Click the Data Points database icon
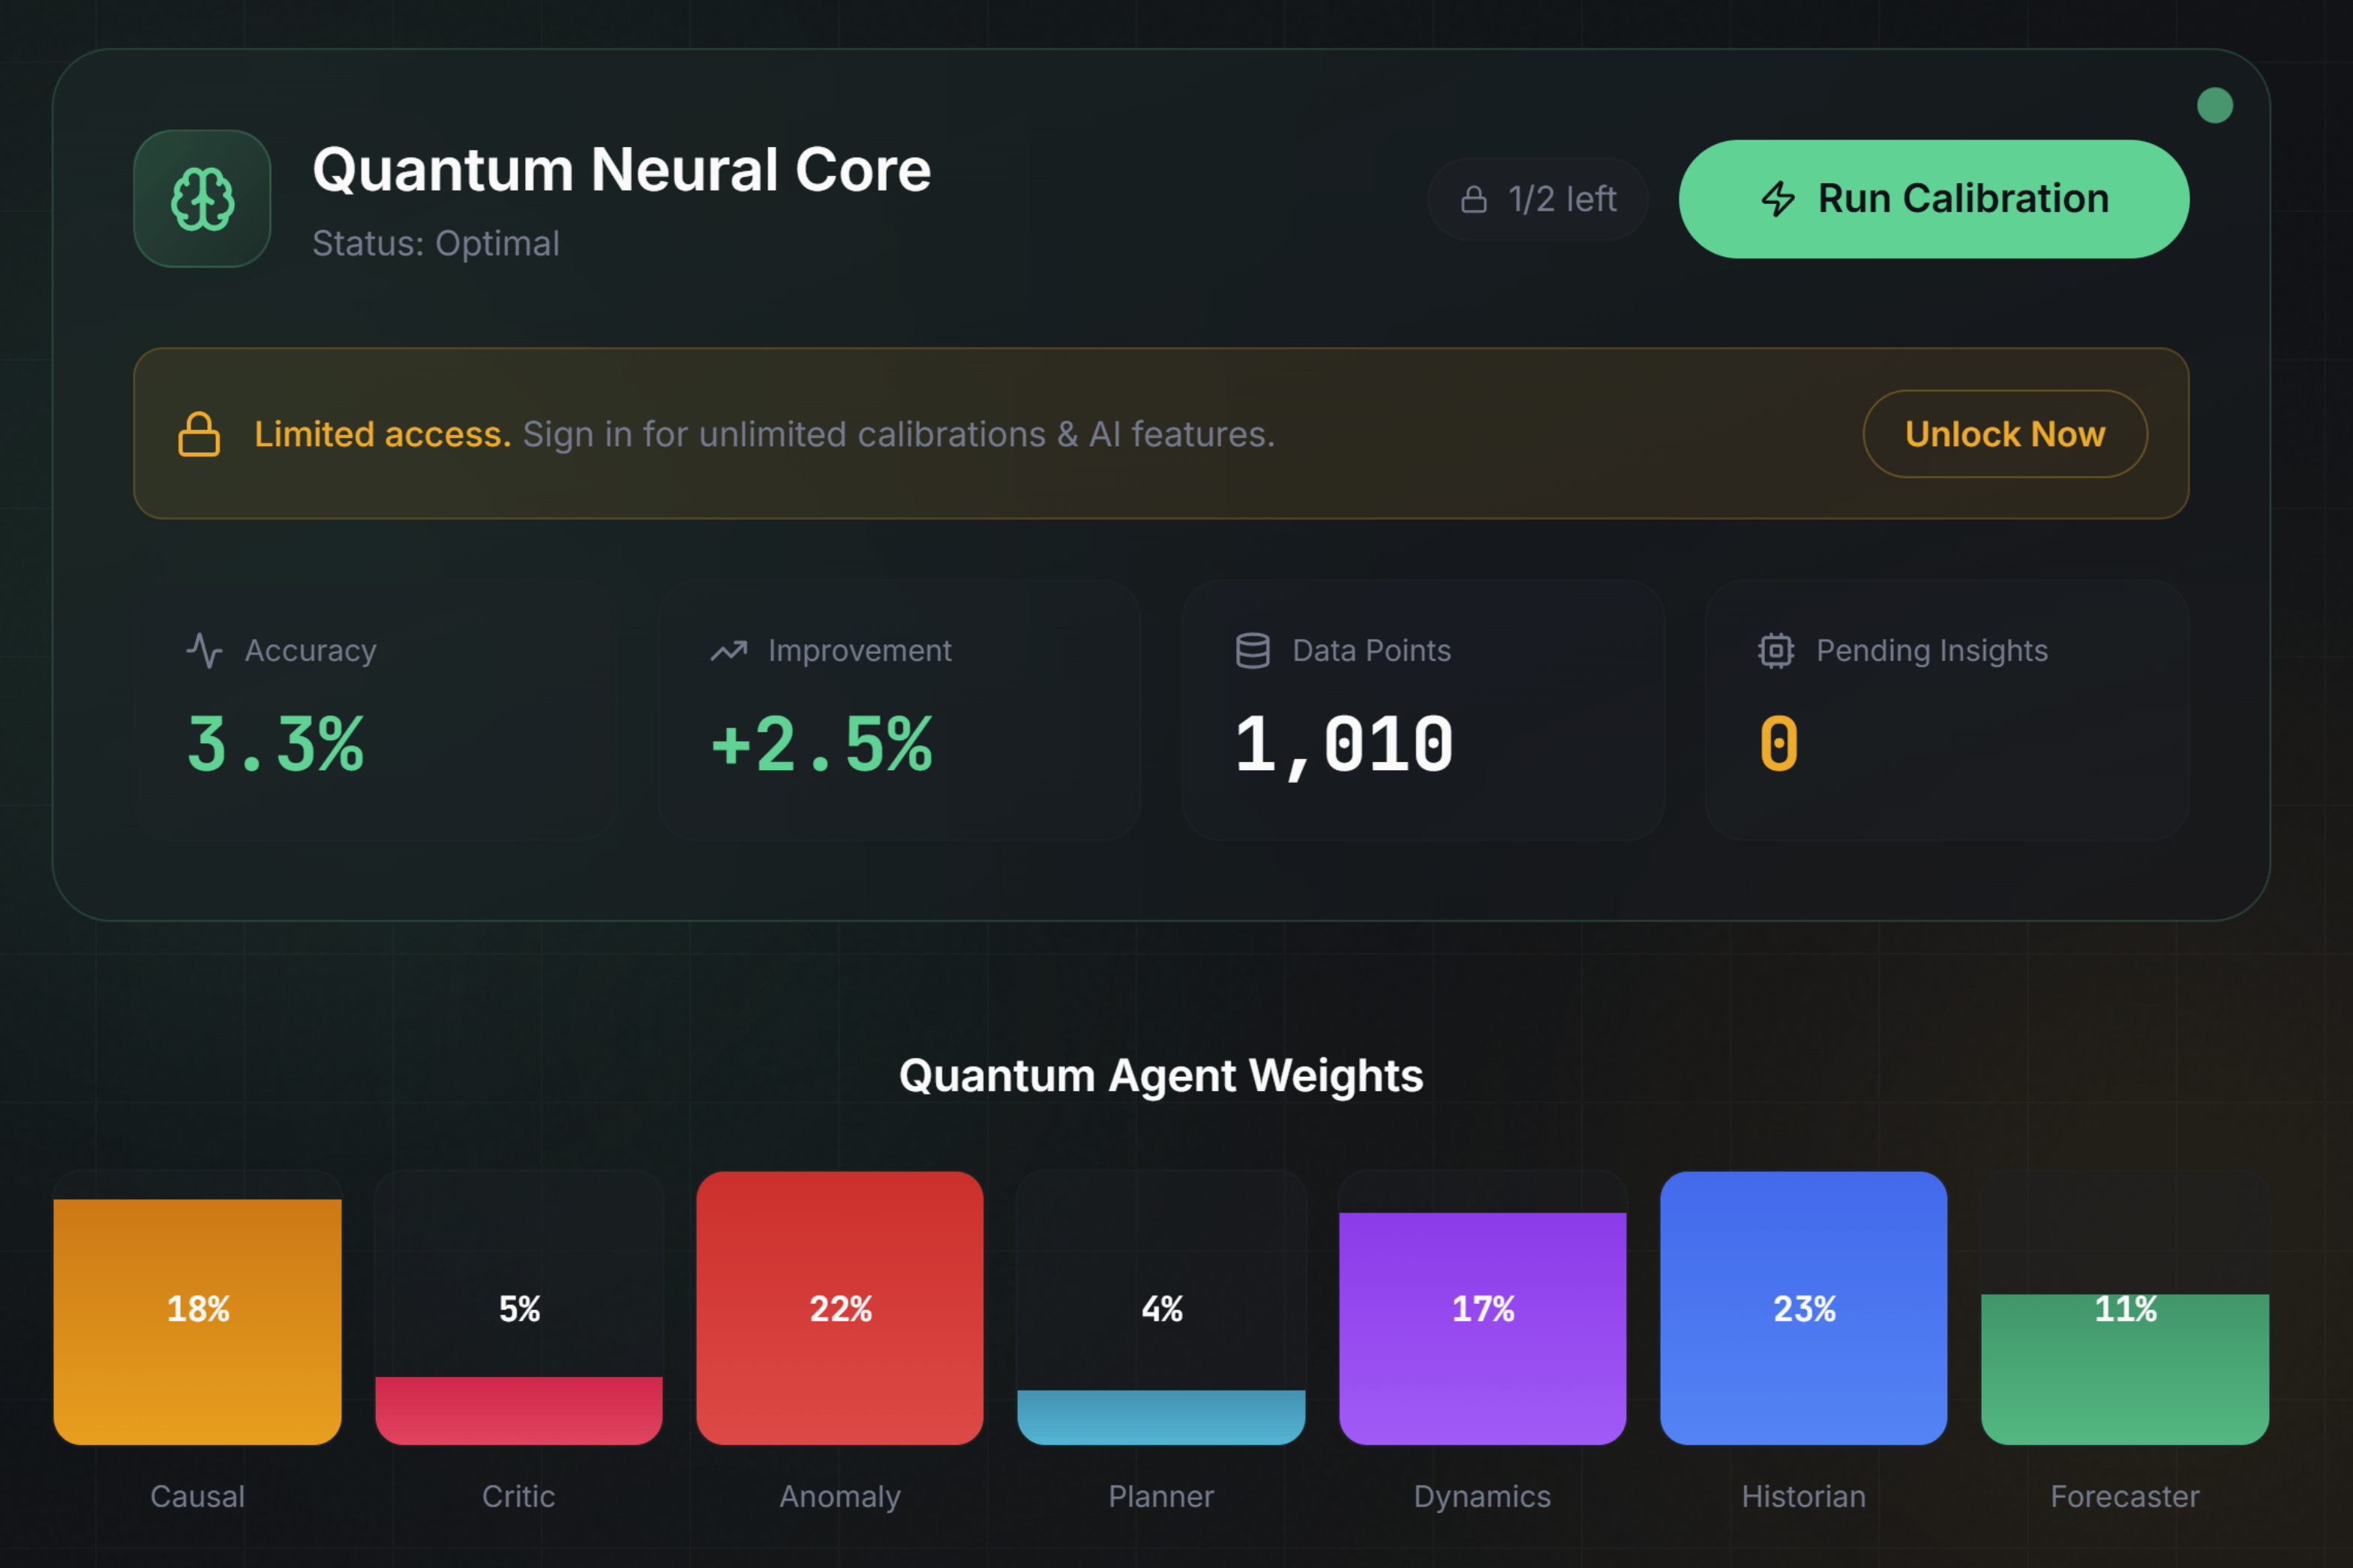The width and height of the screenshot is (2353, 1568). pos(1252,651)
